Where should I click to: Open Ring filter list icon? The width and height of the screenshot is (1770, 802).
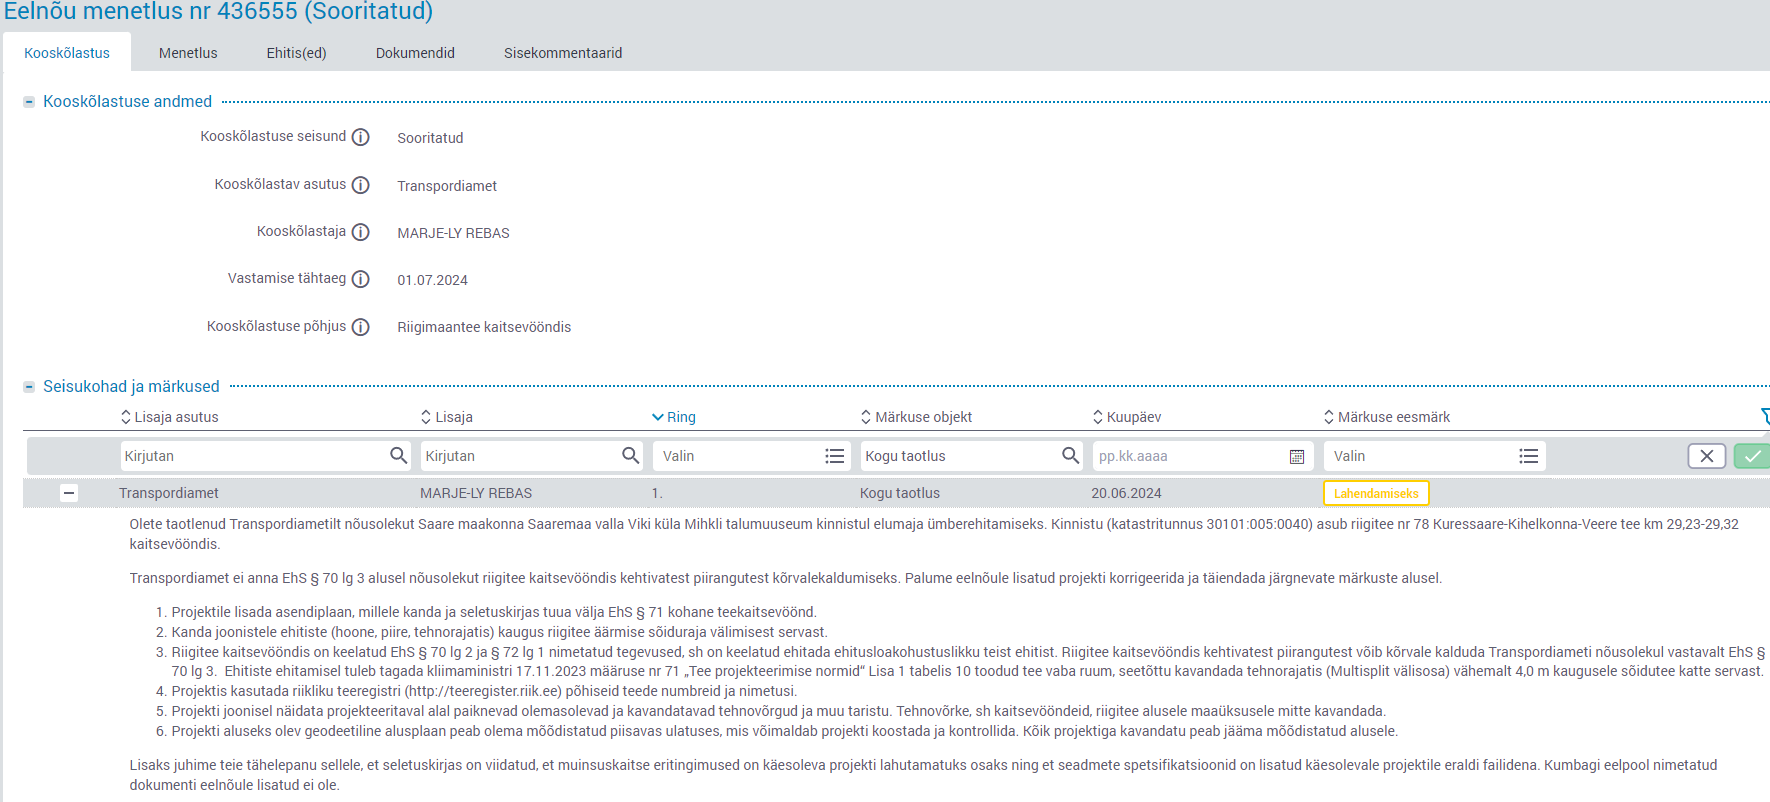pos(835,456)
